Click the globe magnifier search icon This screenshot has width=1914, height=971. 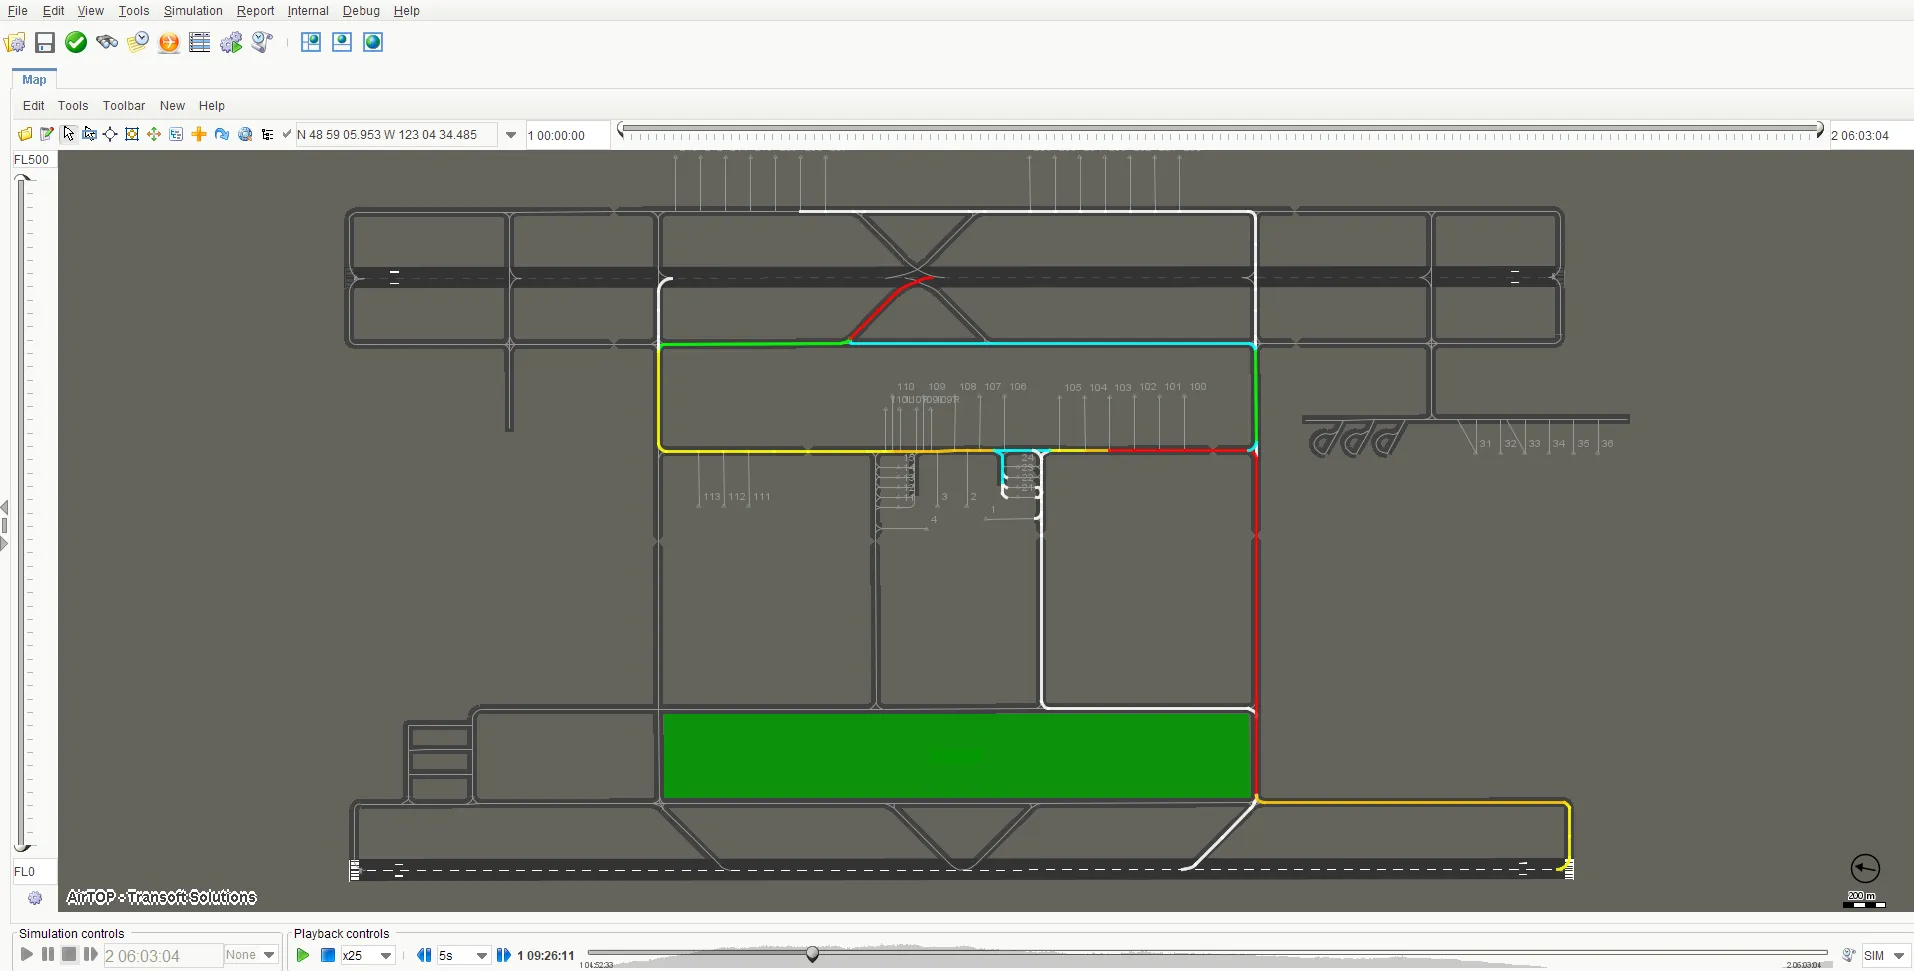[x=245, y=134]
